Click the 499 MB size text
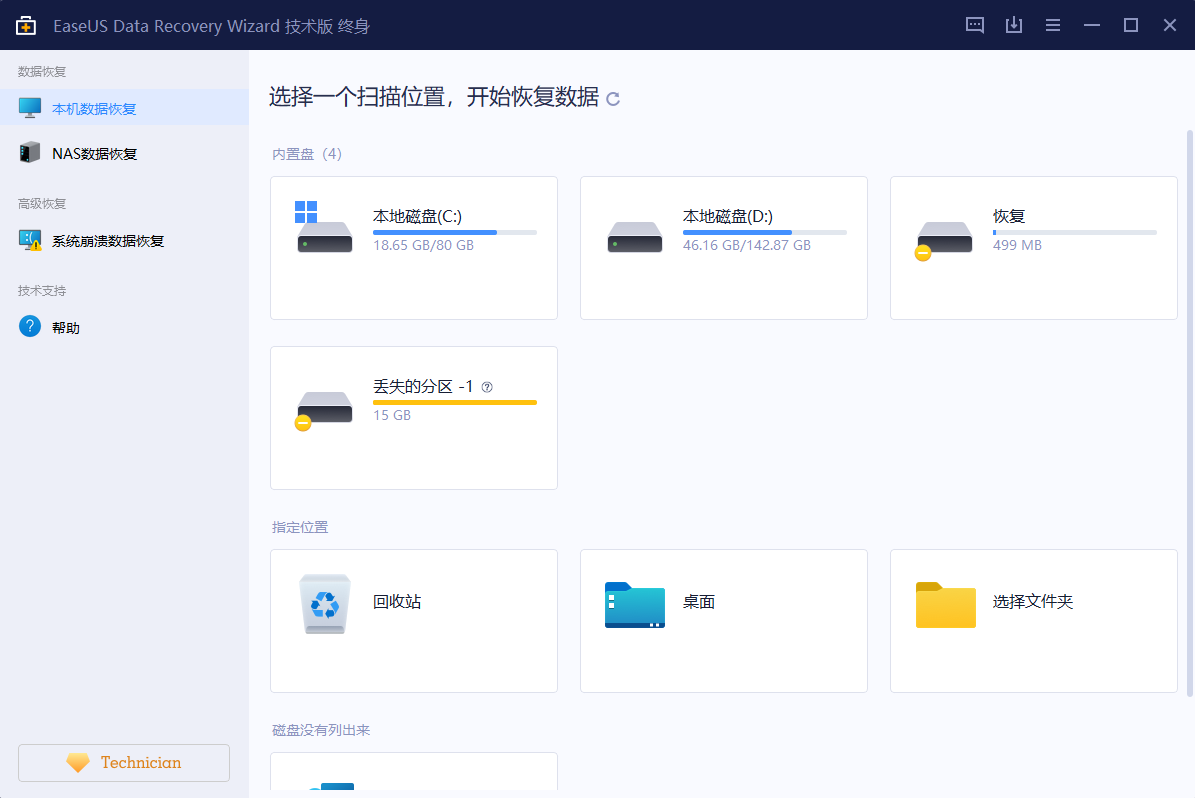This screenshot has height=798, width=1195. coord(1017,245)
